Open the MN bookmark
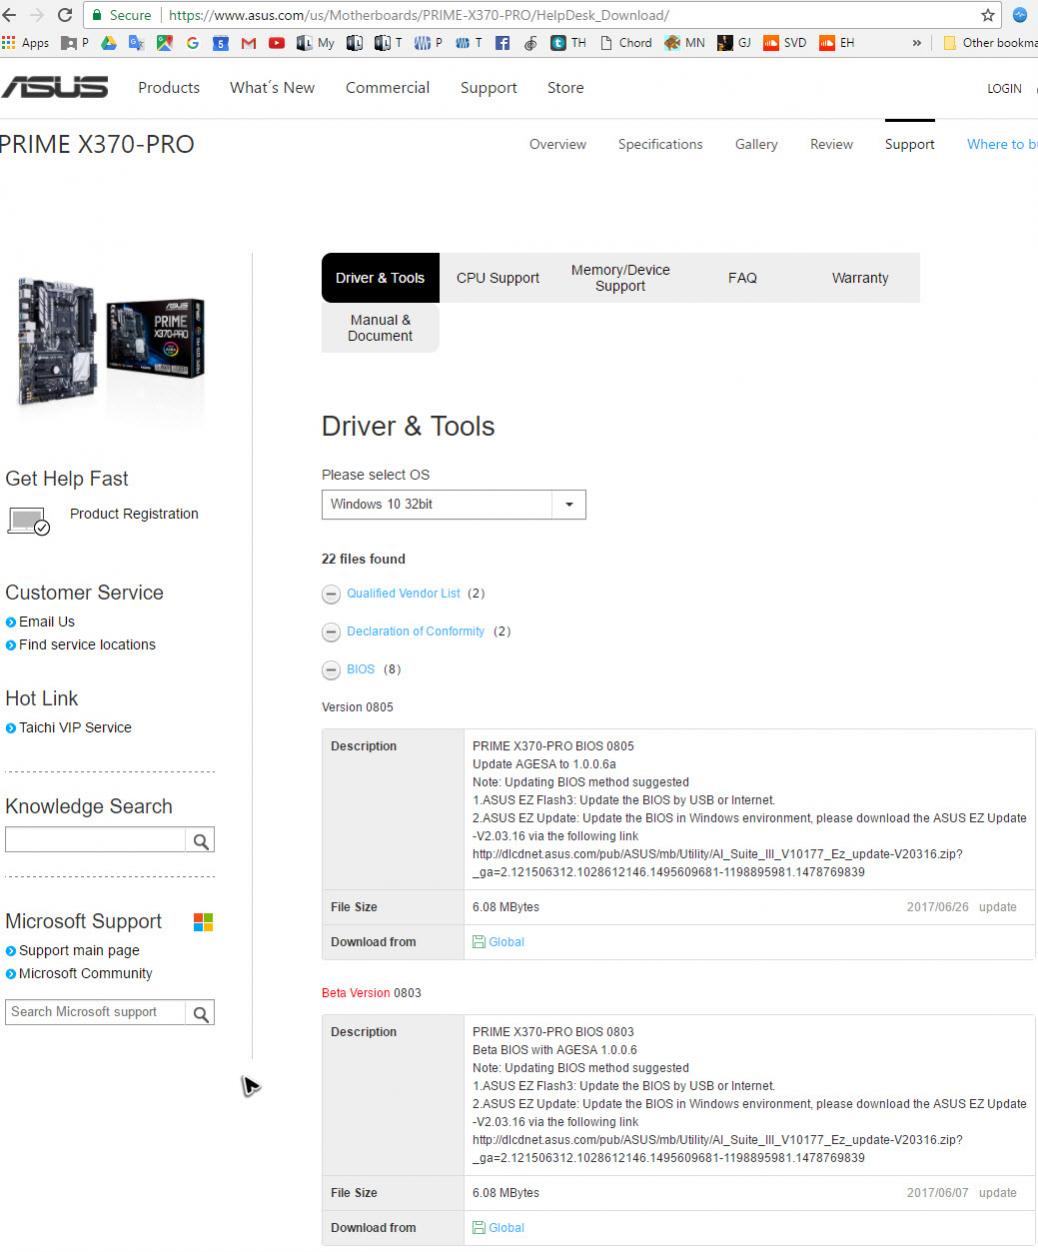The height and width of the screenshot is (1252, 1038). click(x=686, y=43)
